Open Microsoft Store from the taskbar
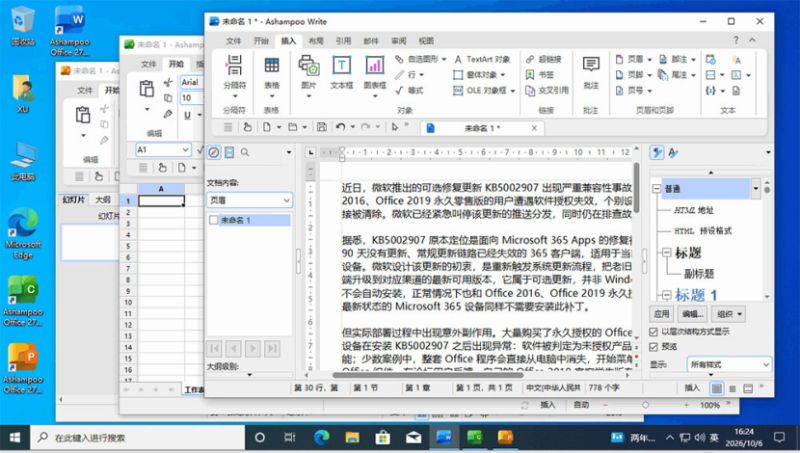The width and height of the screenshot is (800, 453). [x=383, y=437]
